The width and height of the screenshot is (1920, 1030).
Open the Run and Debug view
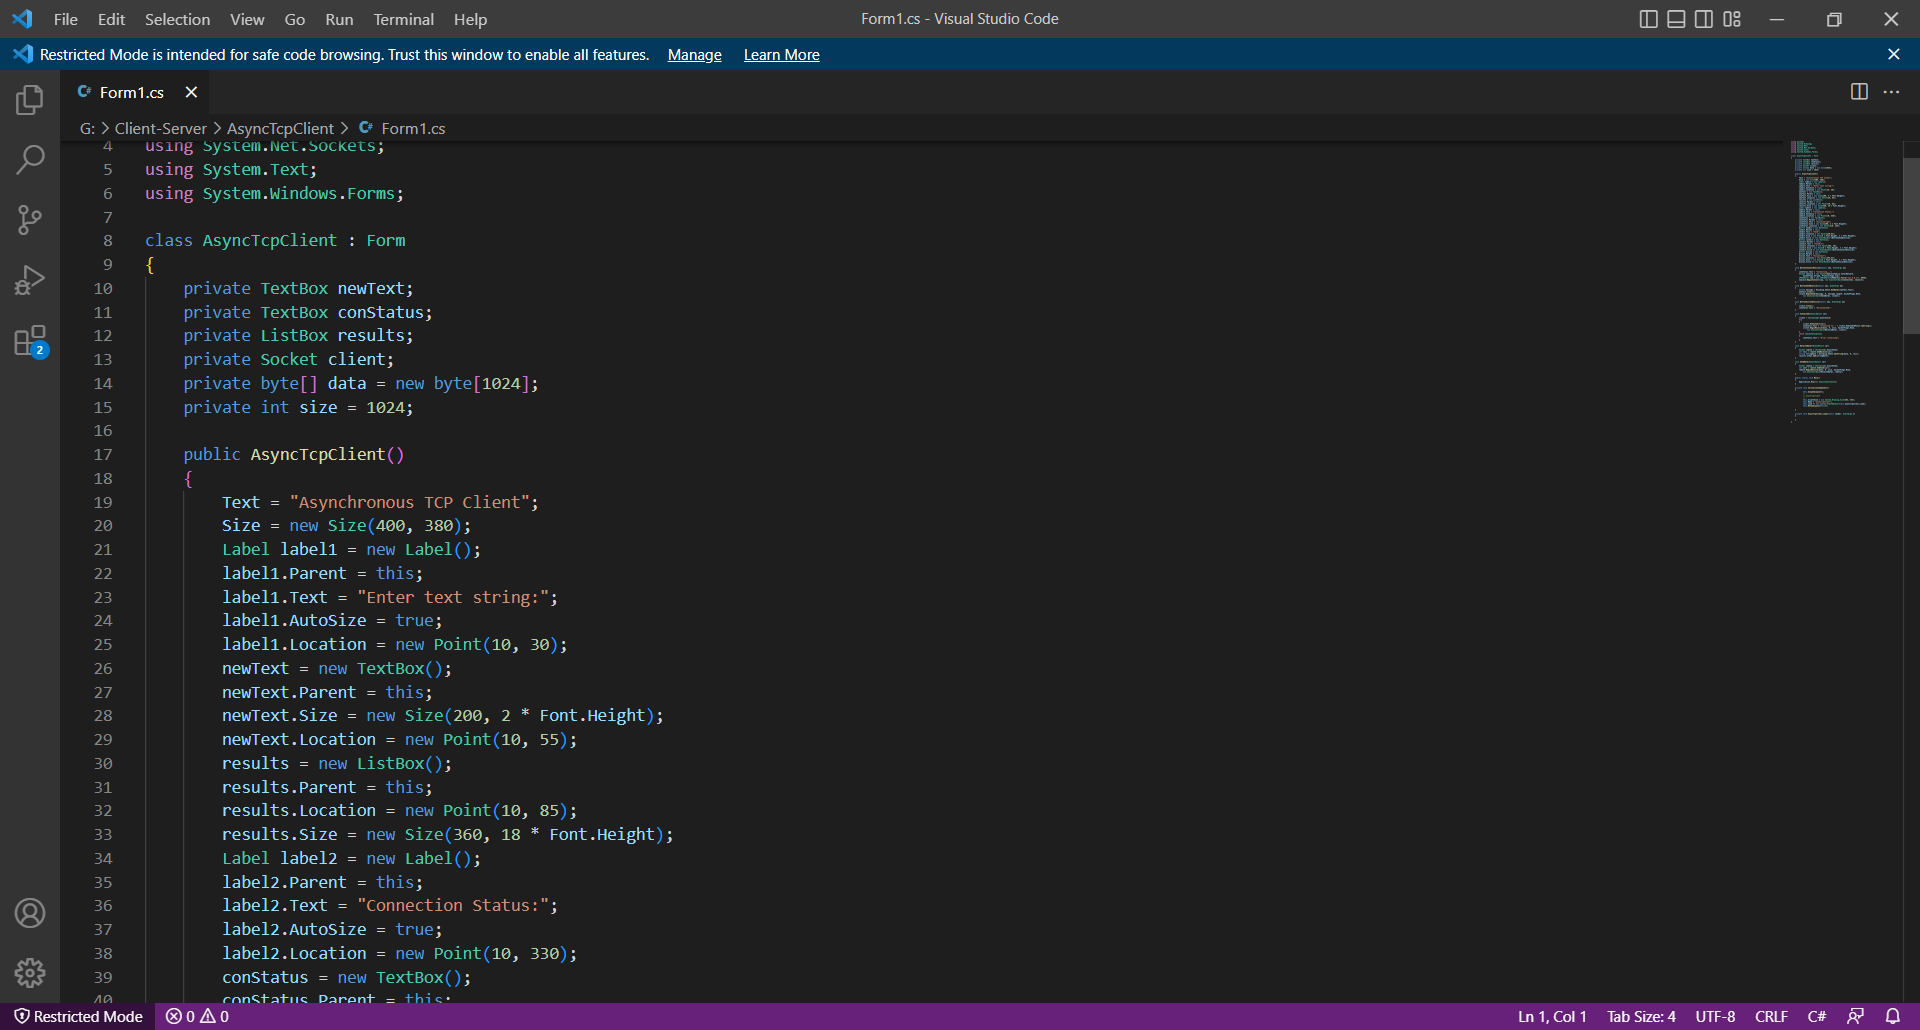[x=30, y=280]
